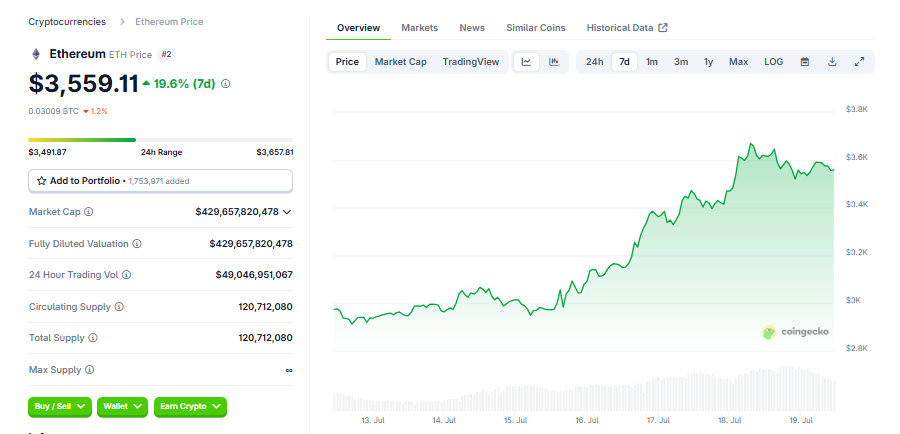Set chart range to Max
The image size is (900, 434).
pyautogui.click(x=739, y=62)
